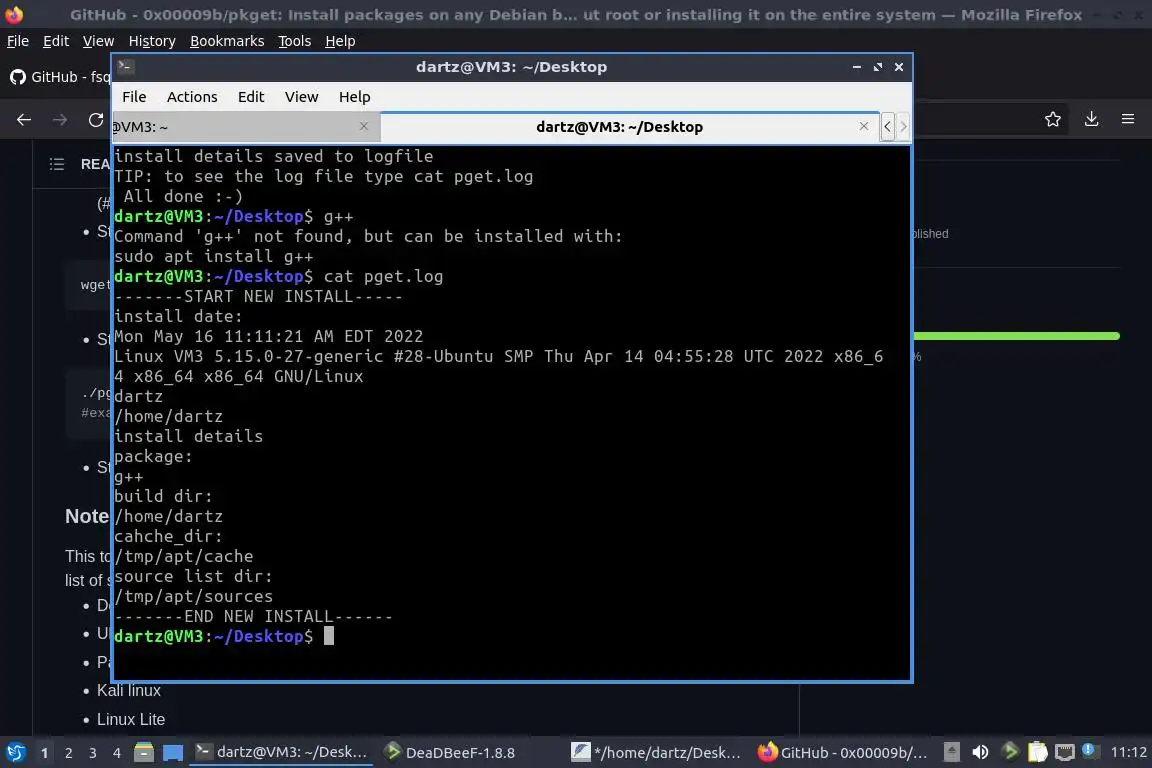
Task: Open the file manager from the taskbar
Action: pos(144,752)
